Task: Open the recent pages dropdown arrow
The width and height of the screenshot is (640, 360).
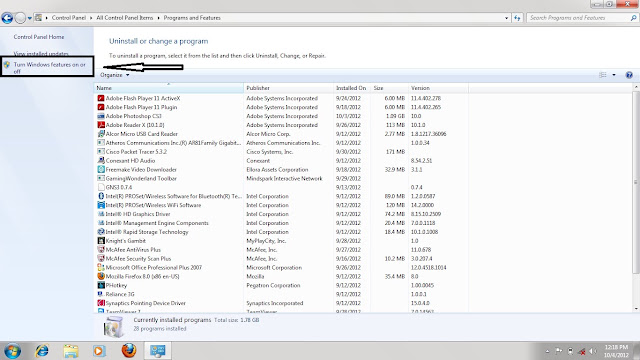Action: [x=29, y=18]
